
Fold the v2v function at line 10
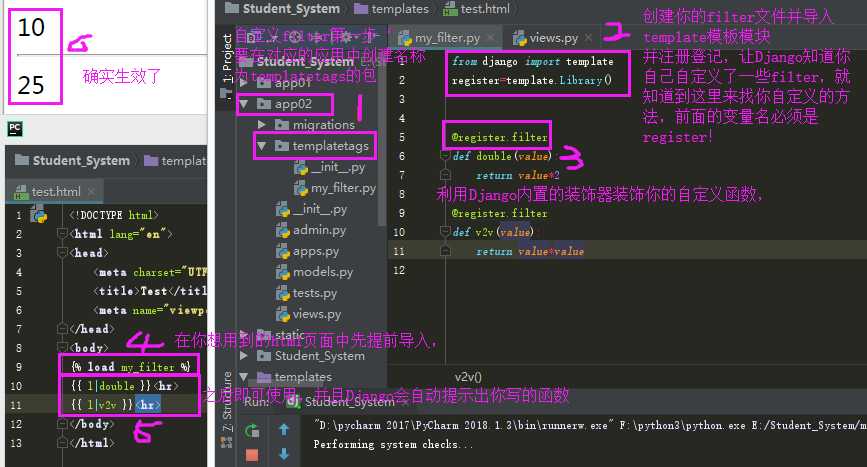click(445, 232)
